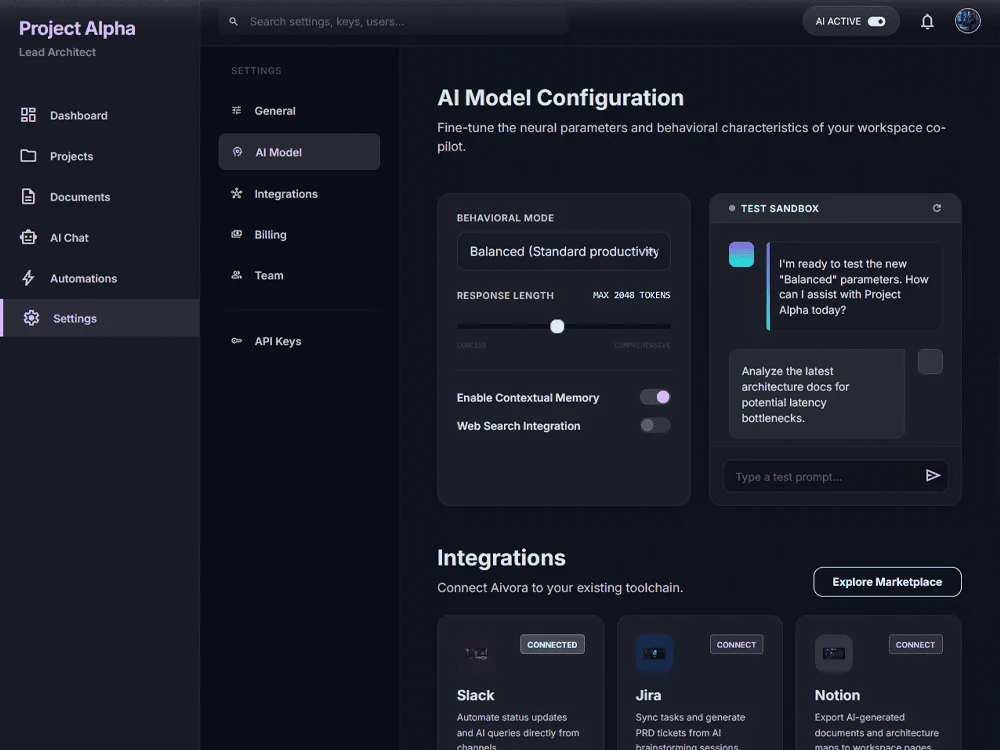This screenshot has width=1000, height=750.
Task: Open AI Chat in the sidebar
Action: click(100, 237)
